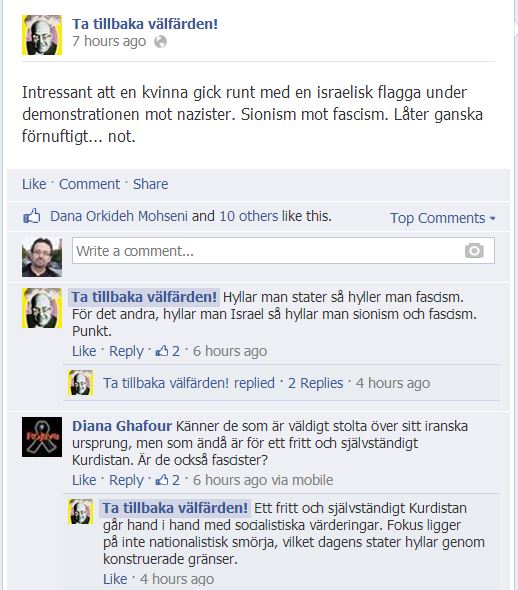Open Diana Ghafour's ribbon avatar
The image size is (518, 590).
coord(42,437)
